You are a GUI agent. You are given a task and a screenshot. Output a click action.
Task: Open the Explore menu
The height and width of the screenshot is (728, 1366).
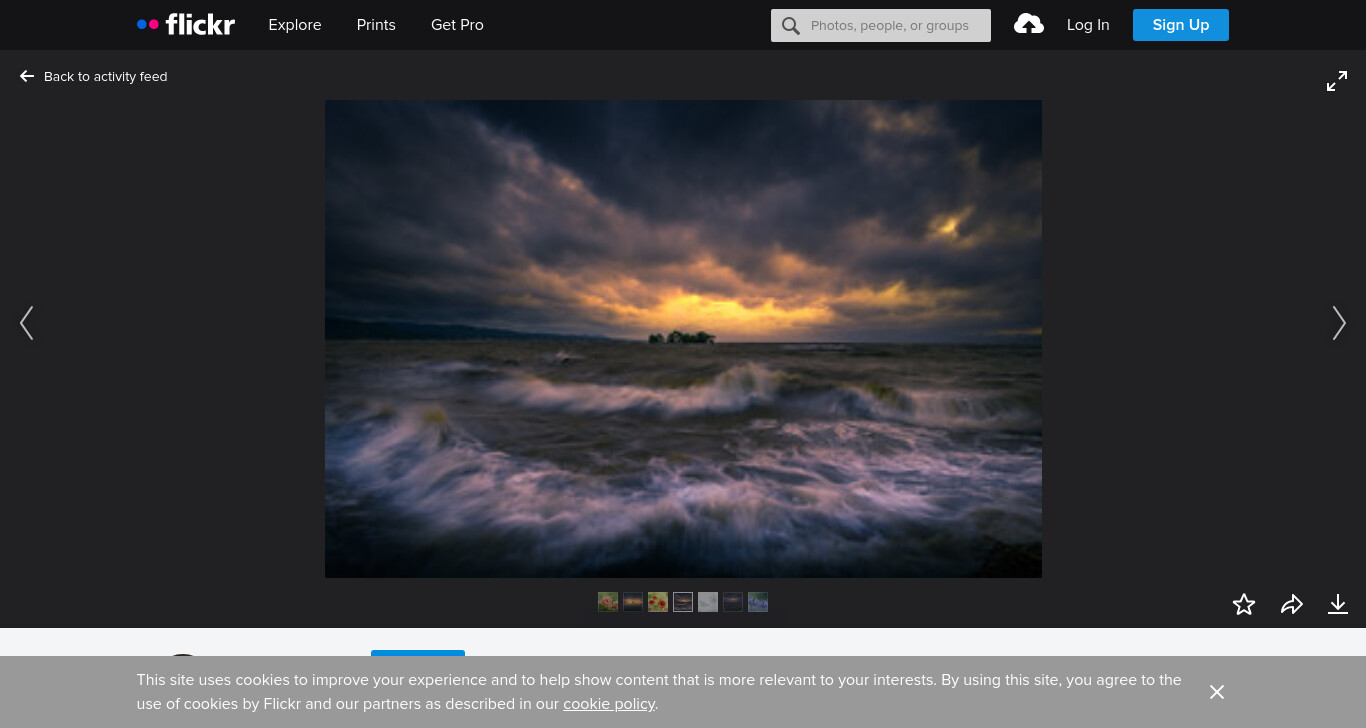click(x=295, y=25)
